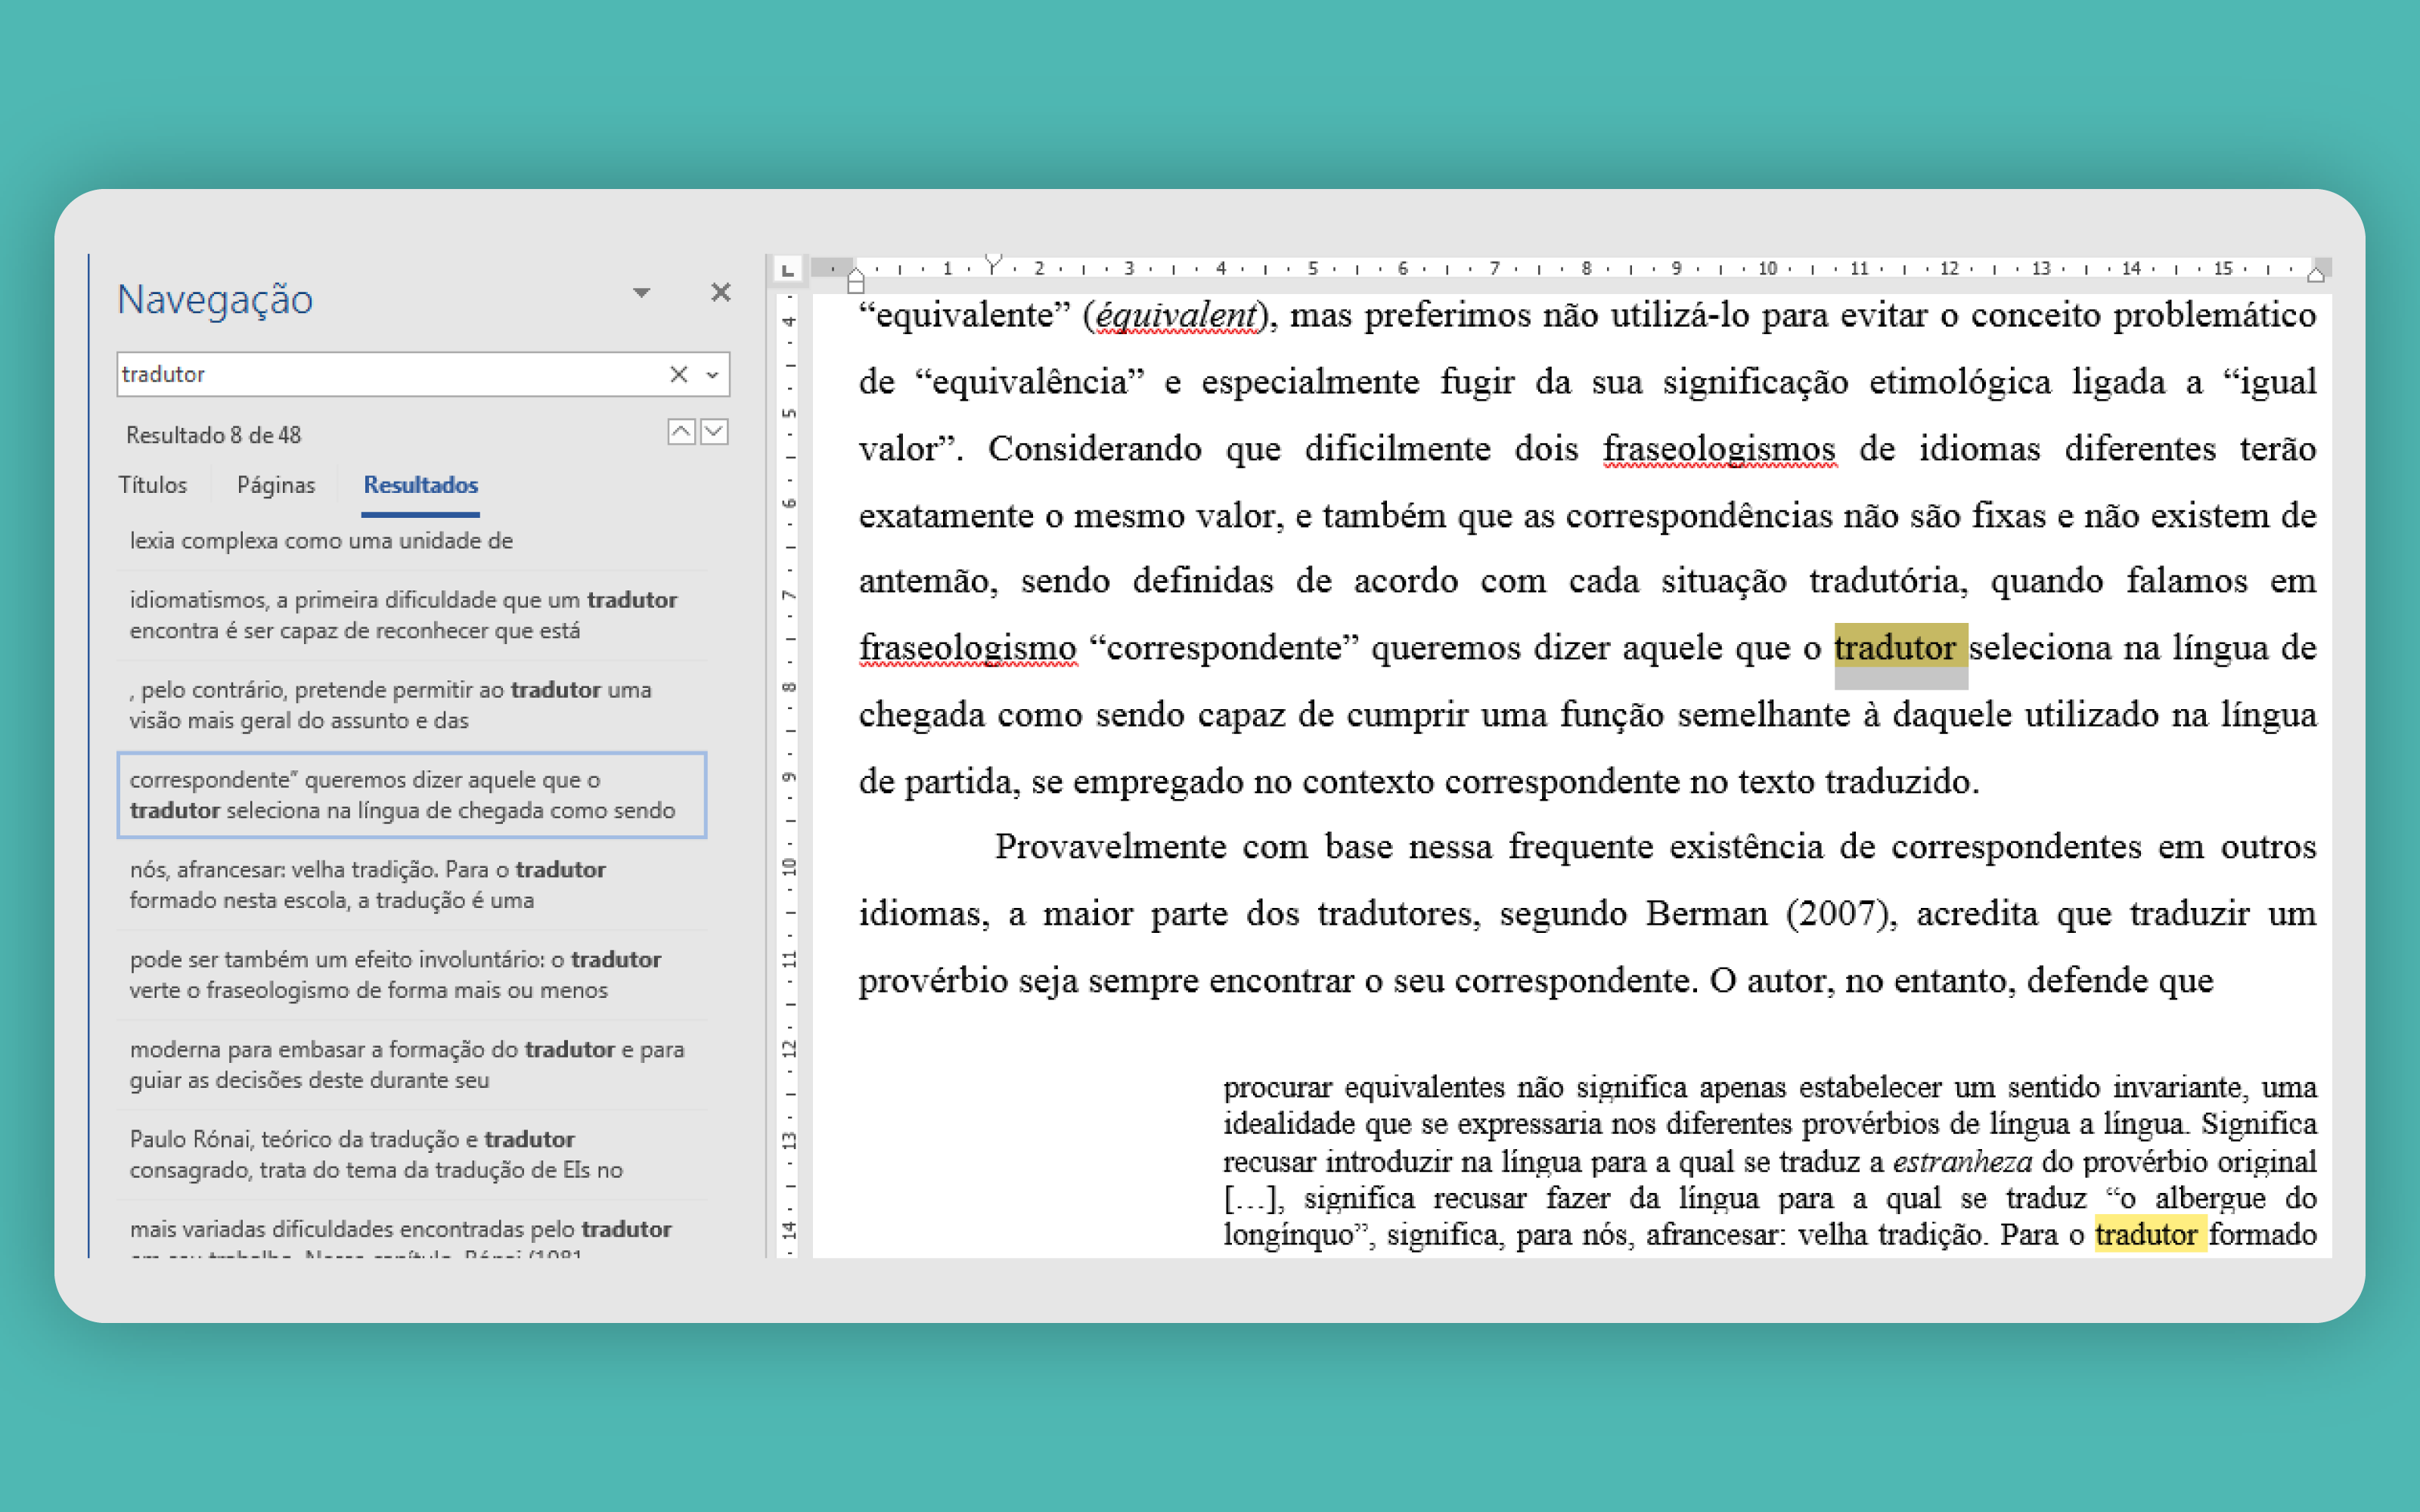Click the highlighted 'tradutor' before 'seleciona'
This screenshot has width=2420, height=1512.
1900,648
